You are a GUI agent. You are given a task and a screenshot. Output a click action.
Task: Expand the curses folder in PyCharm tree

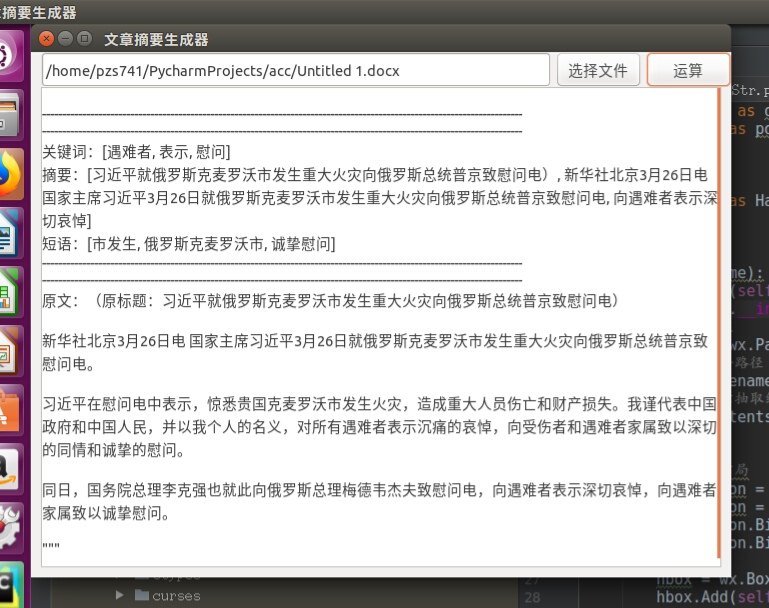point(119,595)
